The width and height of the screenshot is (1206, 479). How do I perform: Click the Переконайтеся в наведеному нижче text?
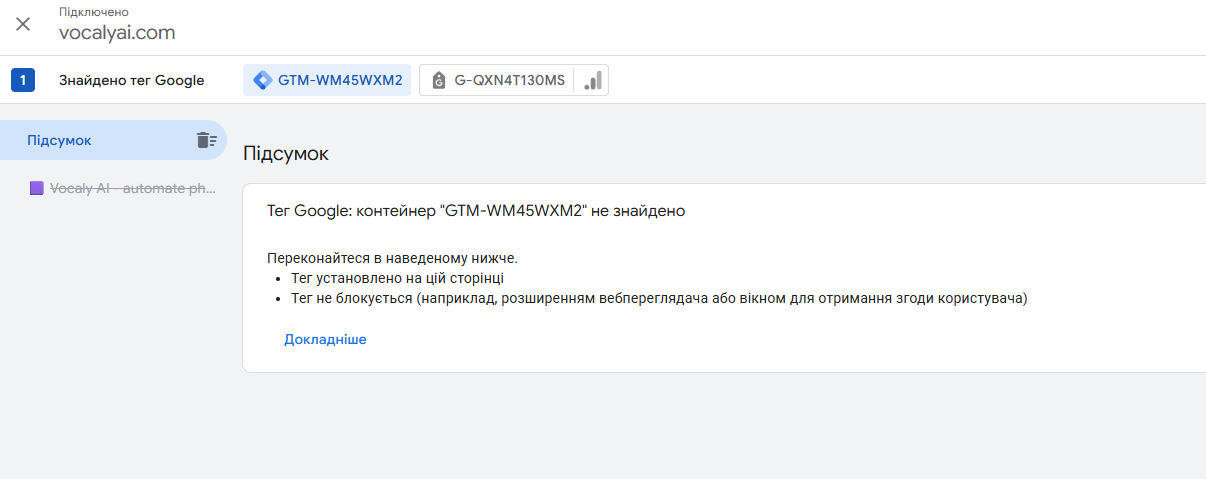pos(392,258)
